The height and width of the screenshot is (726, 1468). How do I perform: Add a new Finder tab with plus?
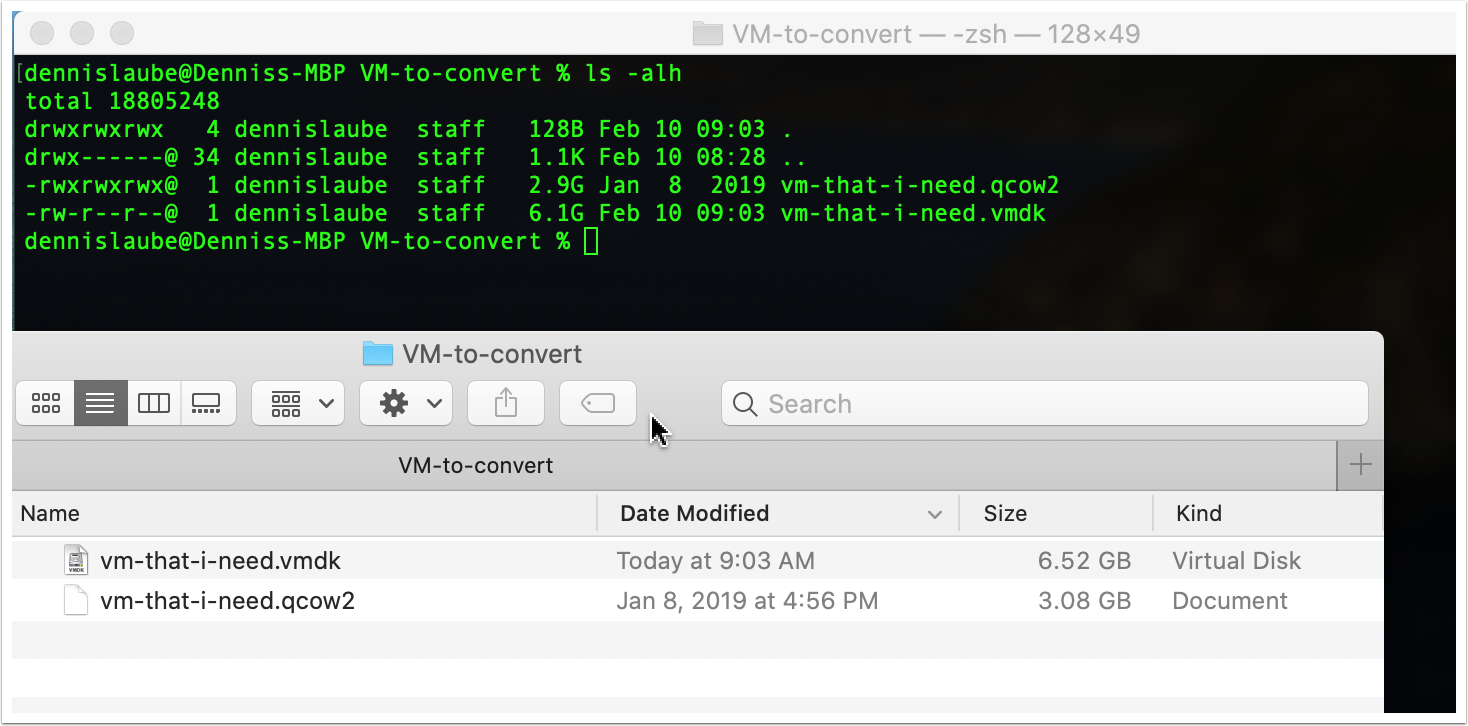1360,465
